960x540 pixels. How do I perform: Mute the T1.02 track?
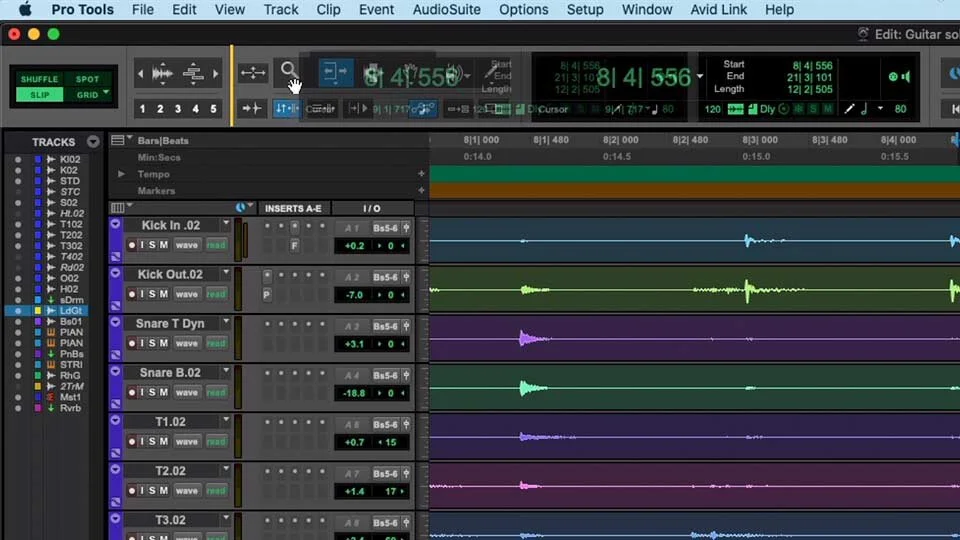point(163,441)
